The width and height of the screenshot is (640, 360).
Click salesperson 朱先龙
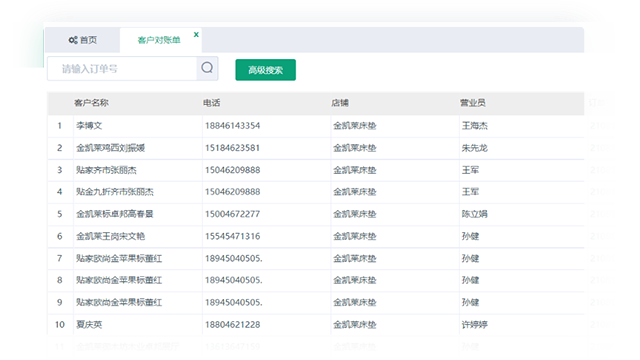(474, 148)
